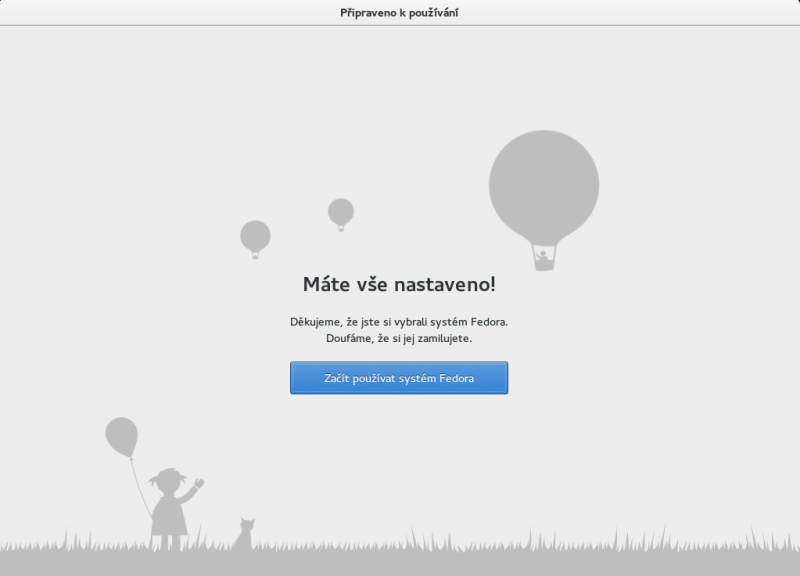The height and width of the screenshot is (576, 800).
Task: Click the "Doufáme, že si jej zamilujete" text
Action: [399, 339]
